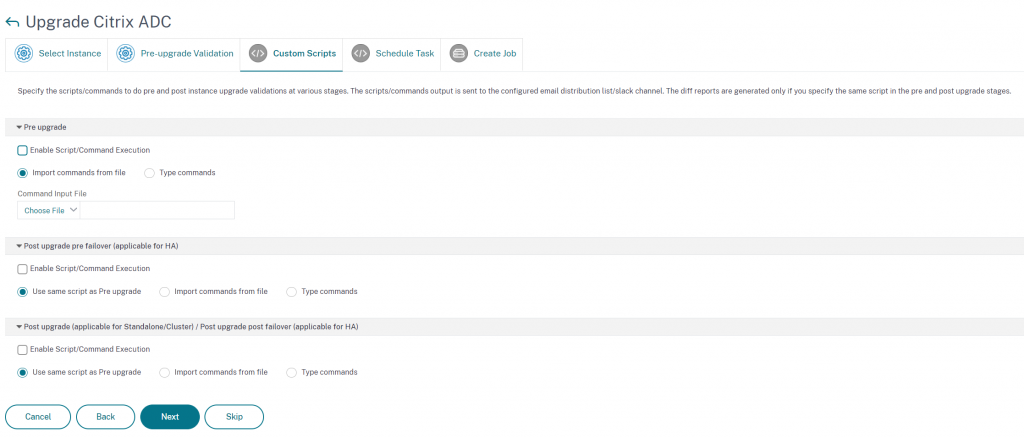Screen dimensions: 1024x438
Task: Enable Script/Command Execution under Post upgrade pre failover
Action: (x=22, y=269)
